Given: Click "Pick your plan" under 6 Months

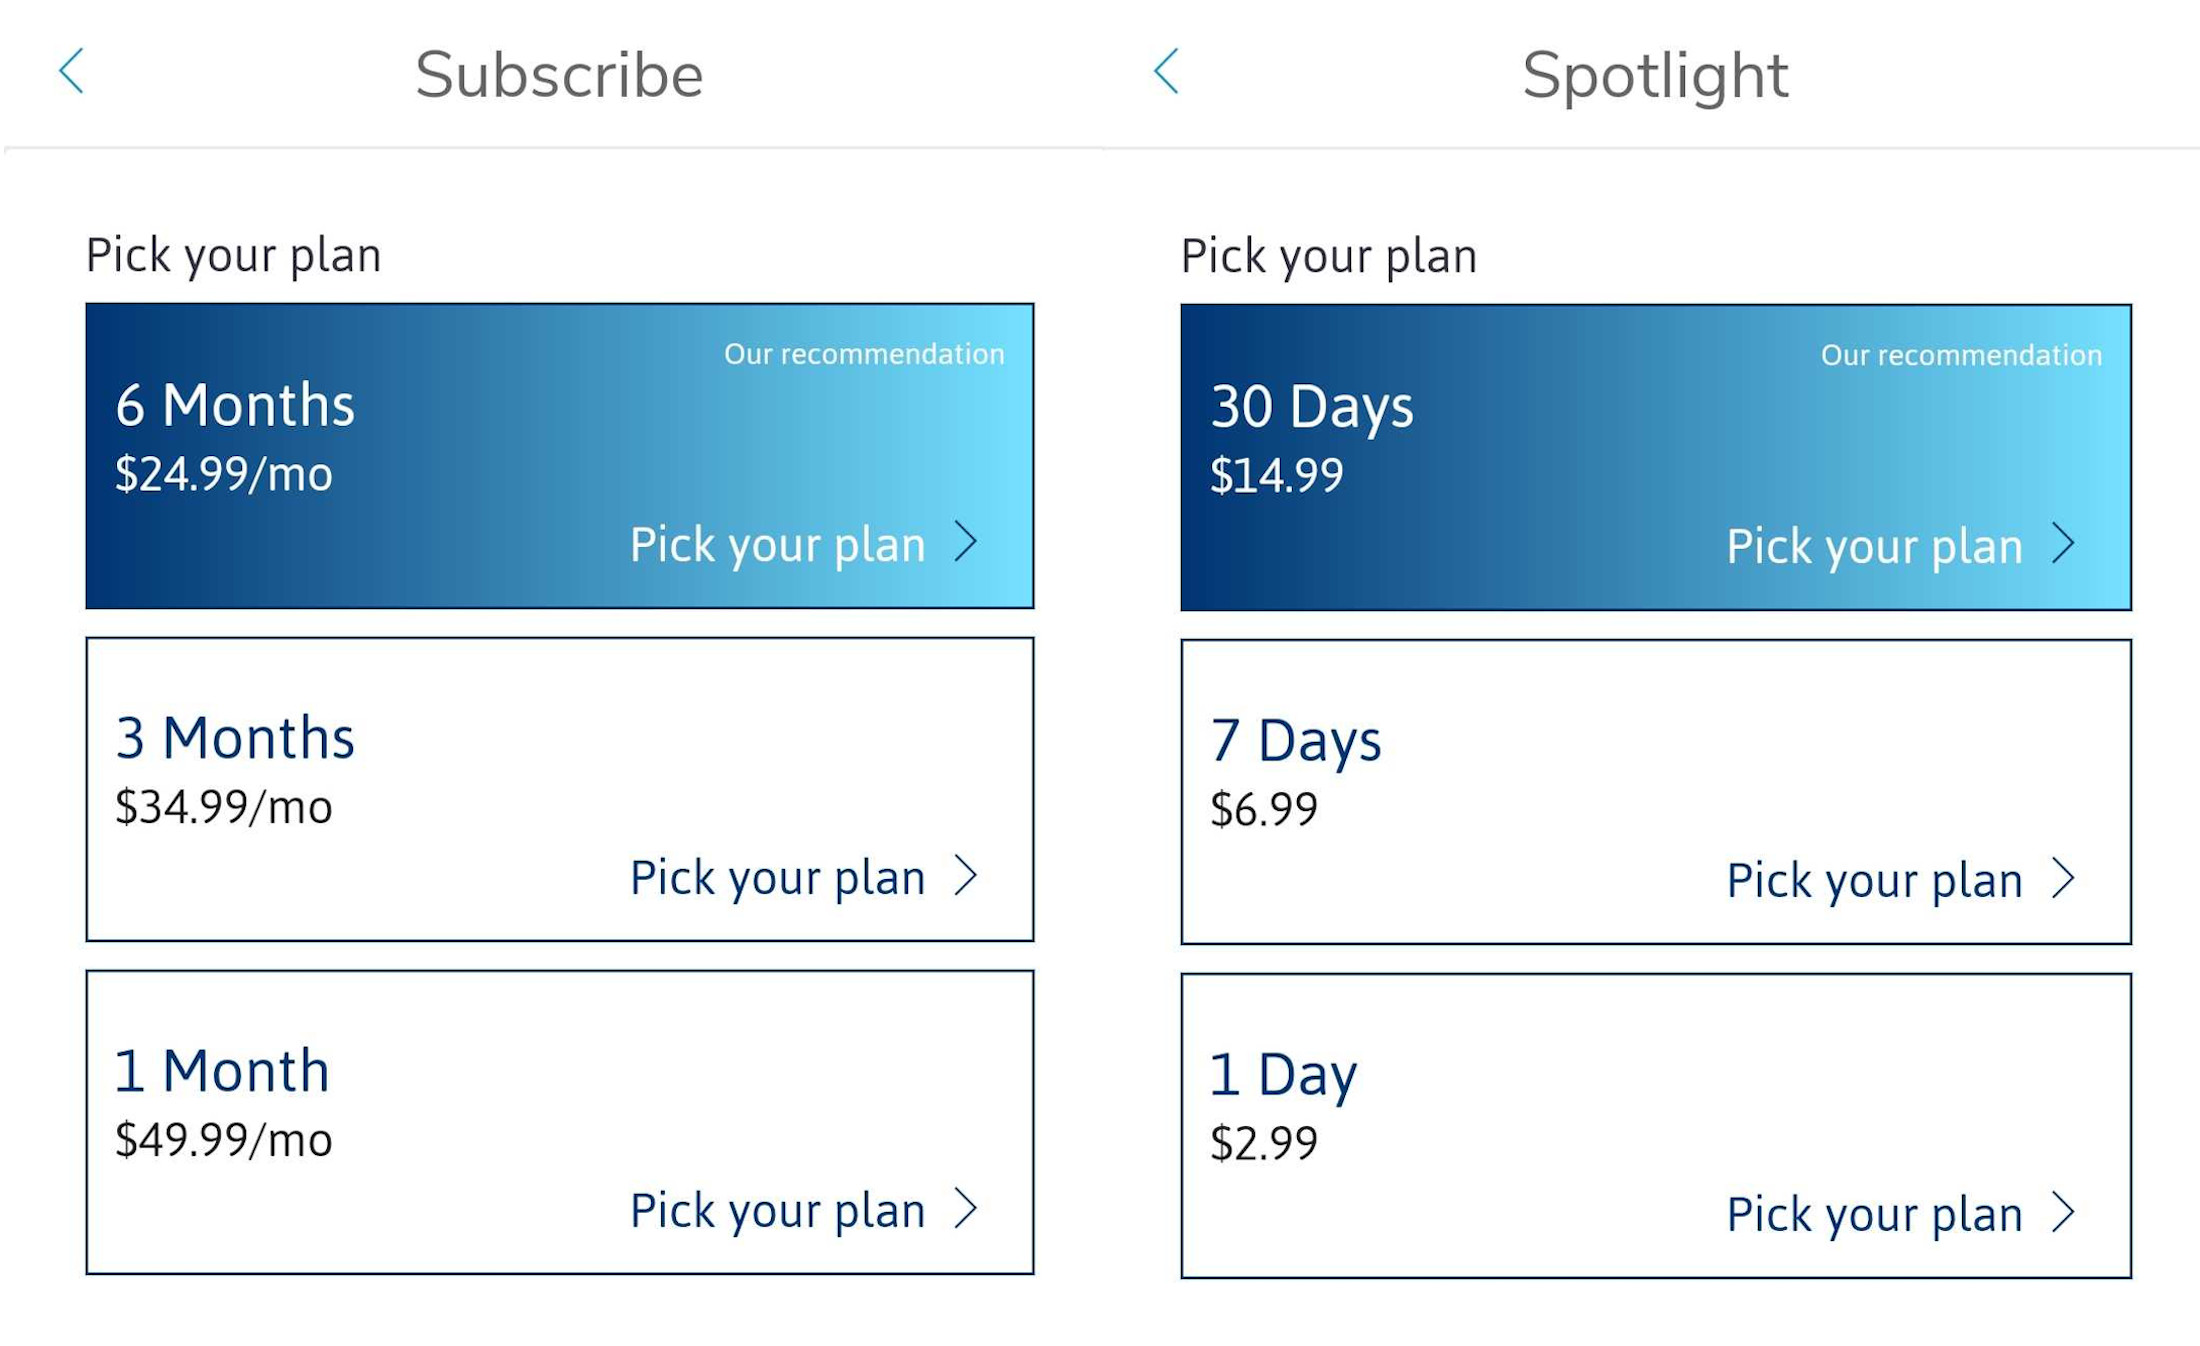Looking at the screenshot, I should tap(777, 545).
